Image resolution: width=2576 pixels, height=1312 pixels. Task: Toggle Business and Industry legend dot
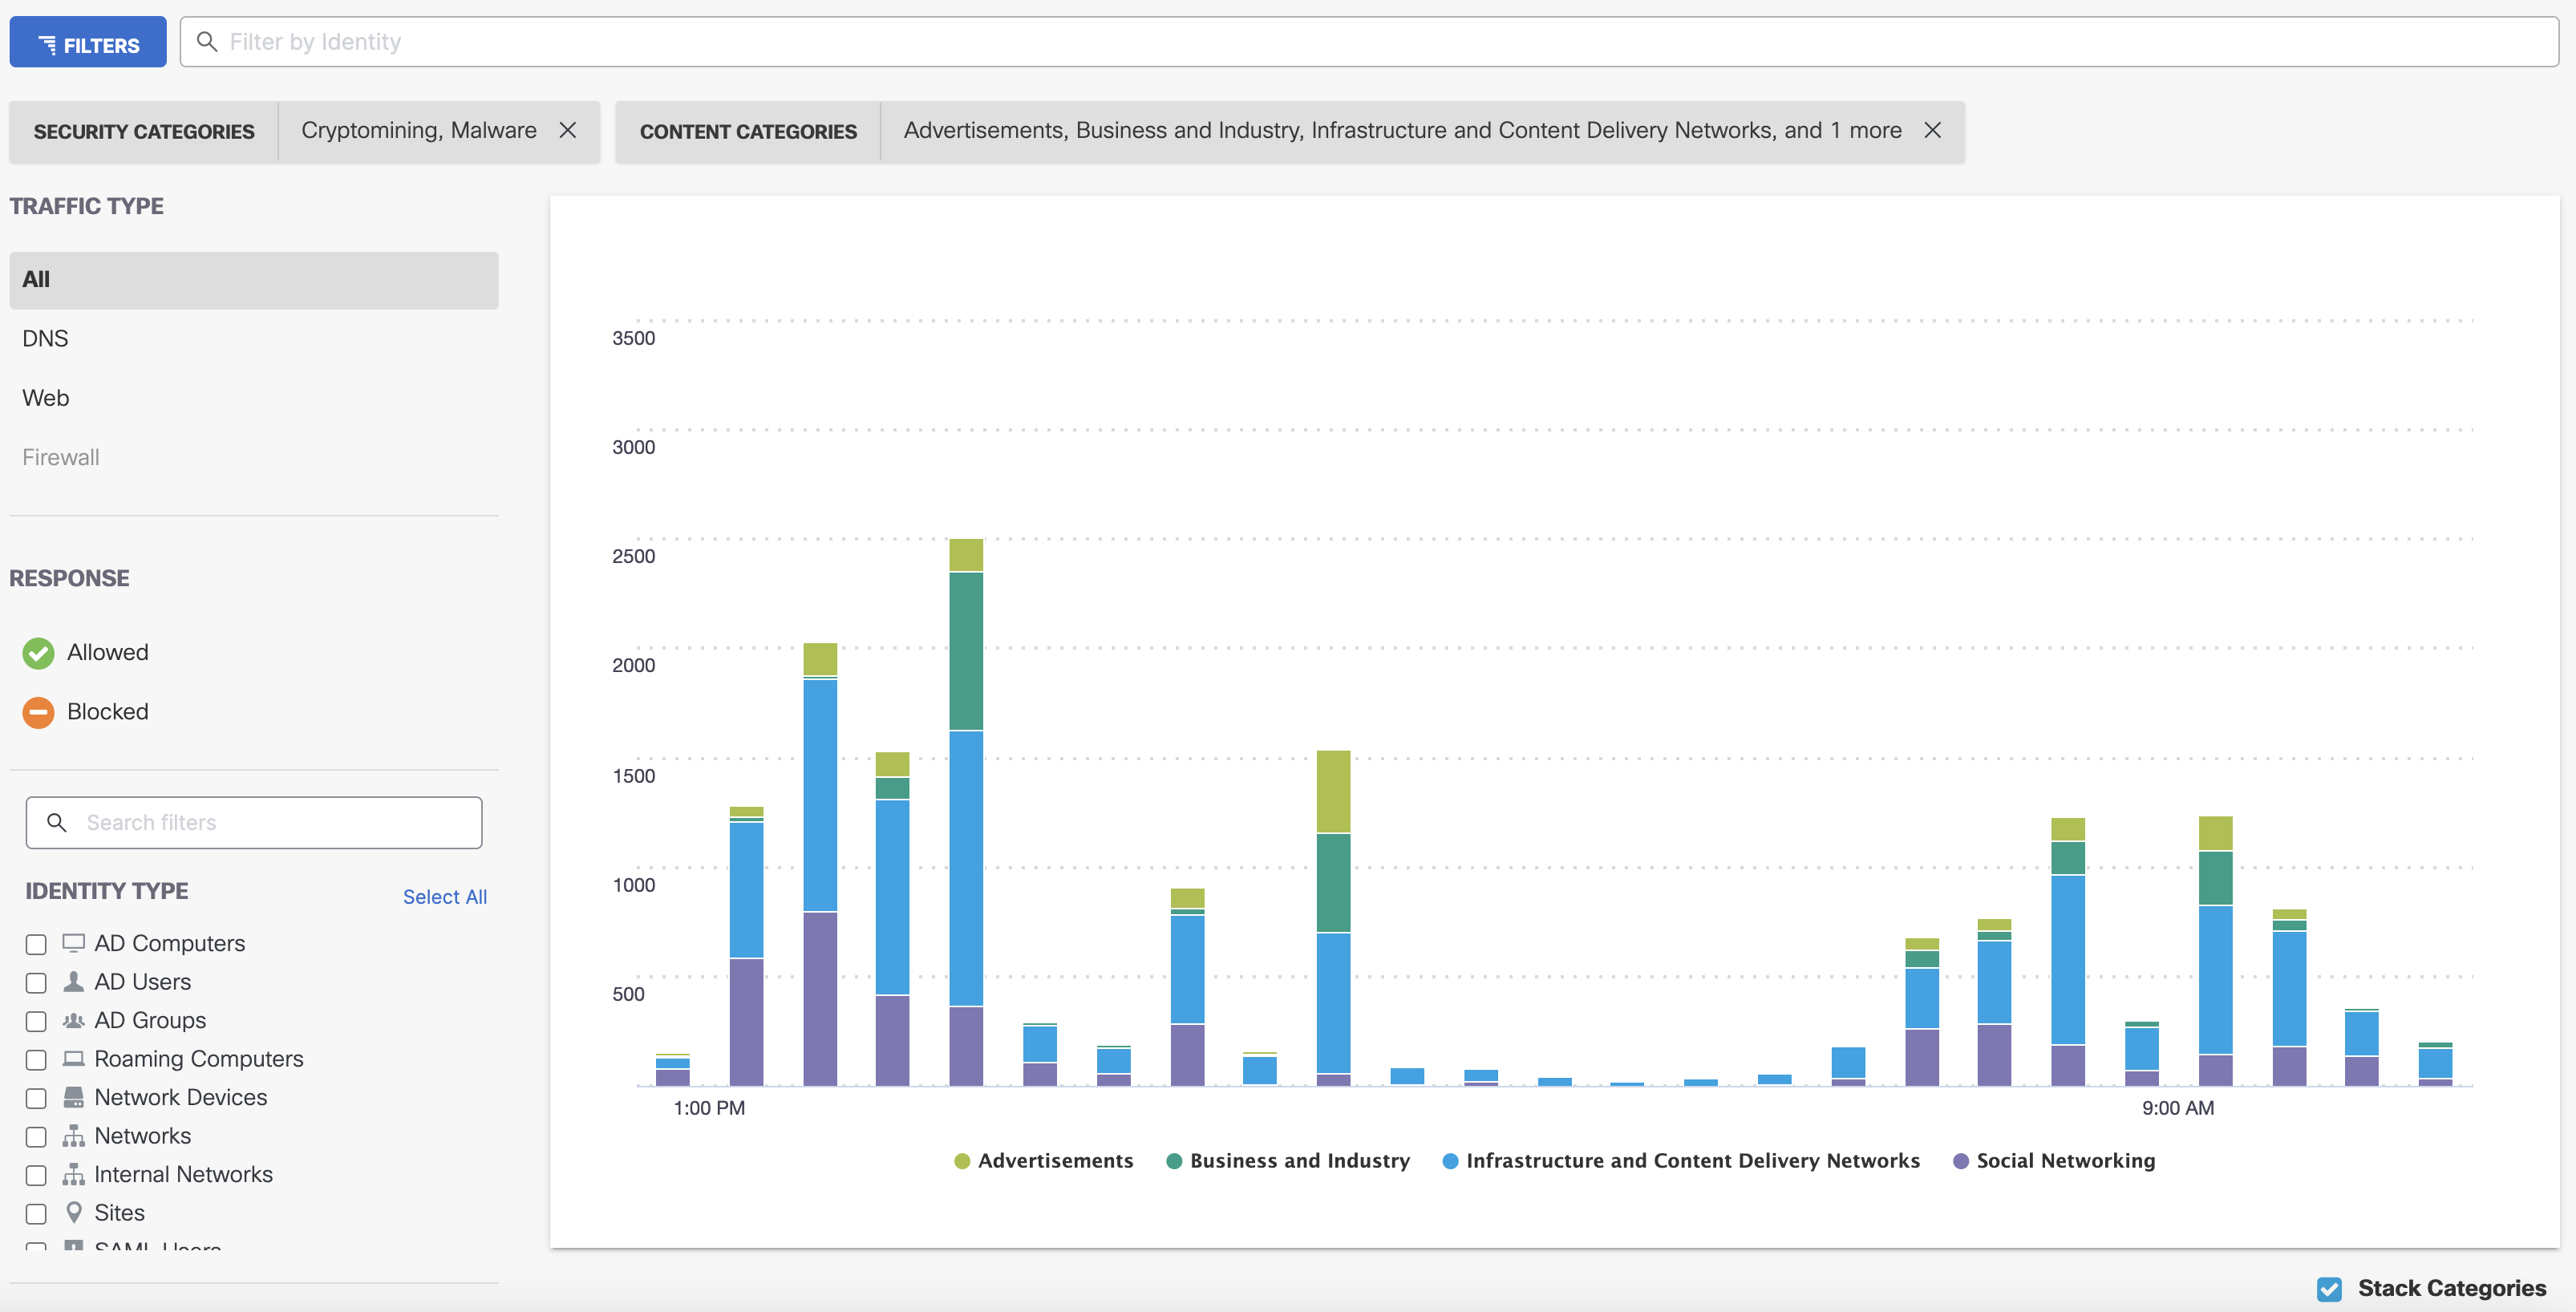coord(1174,1161)
